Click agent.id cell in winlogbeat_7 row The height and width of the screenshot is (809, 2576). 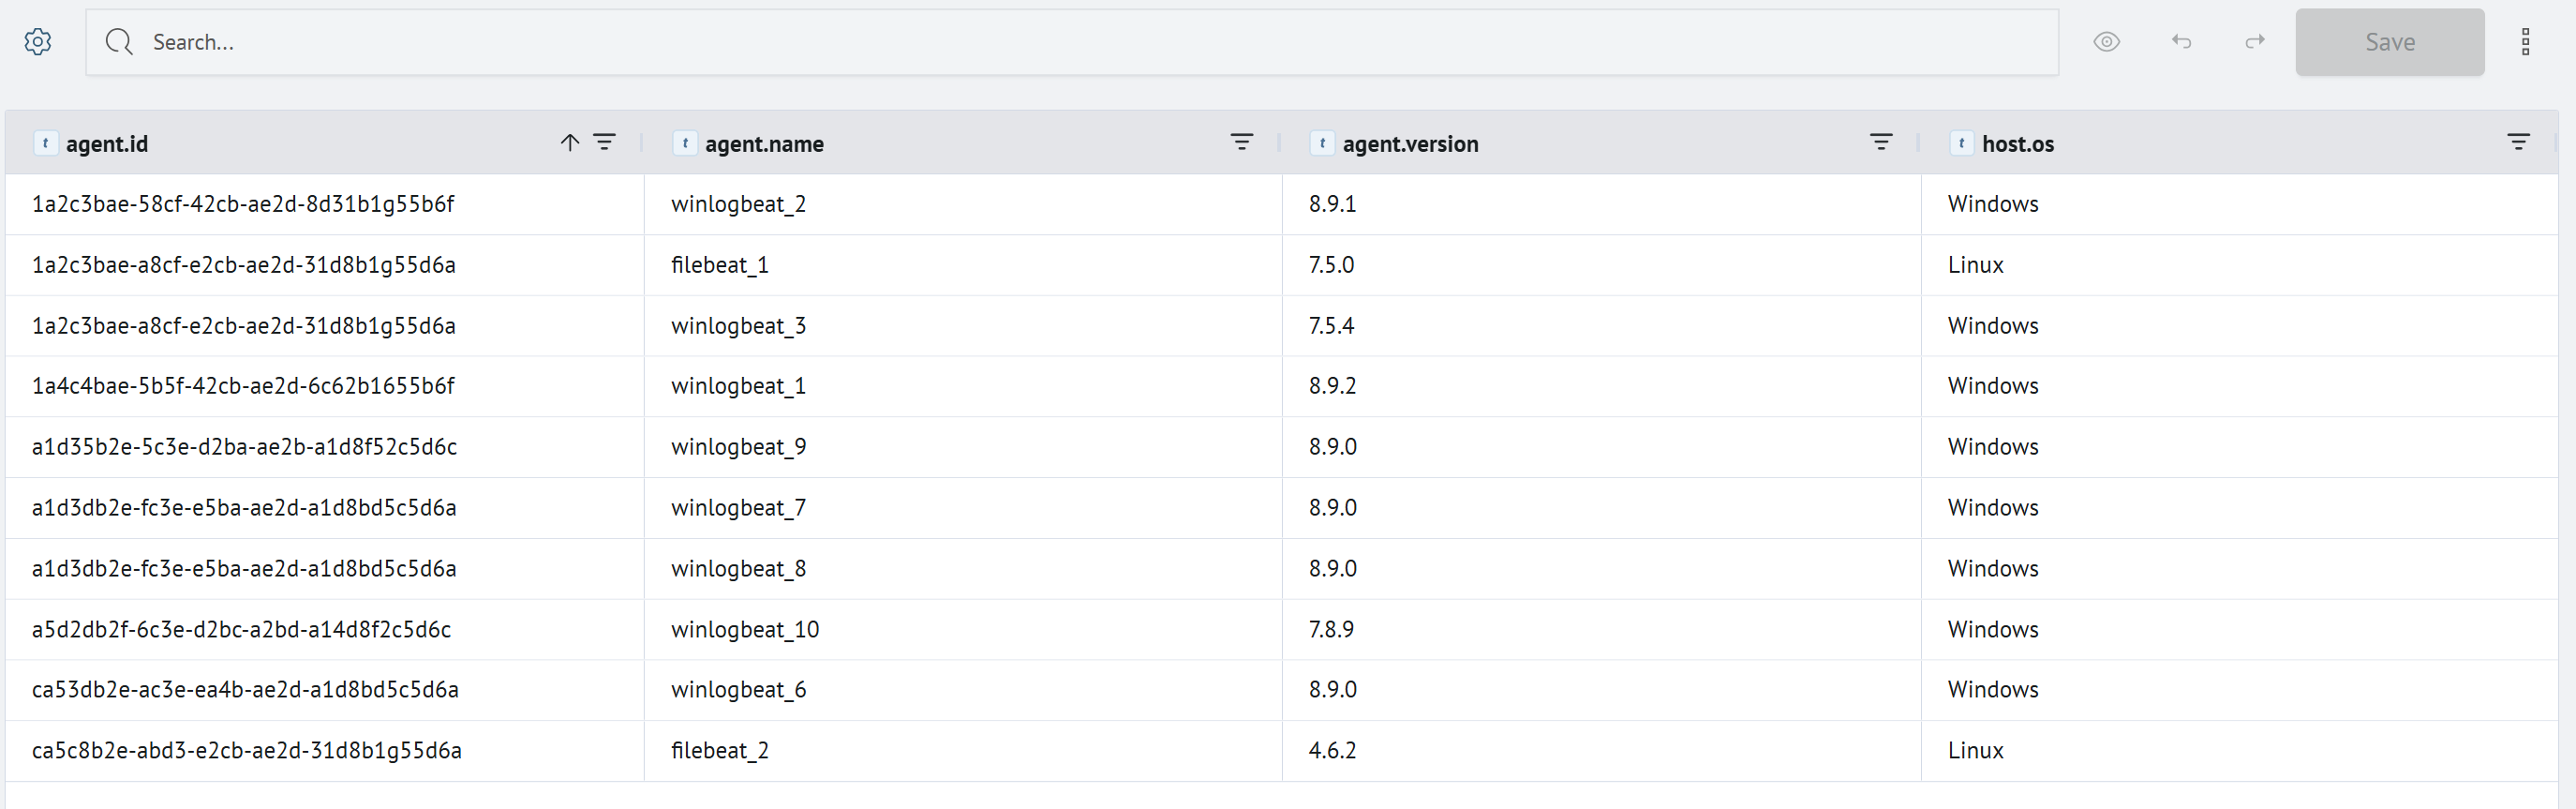pyautogui.click(x=325, y=508)
